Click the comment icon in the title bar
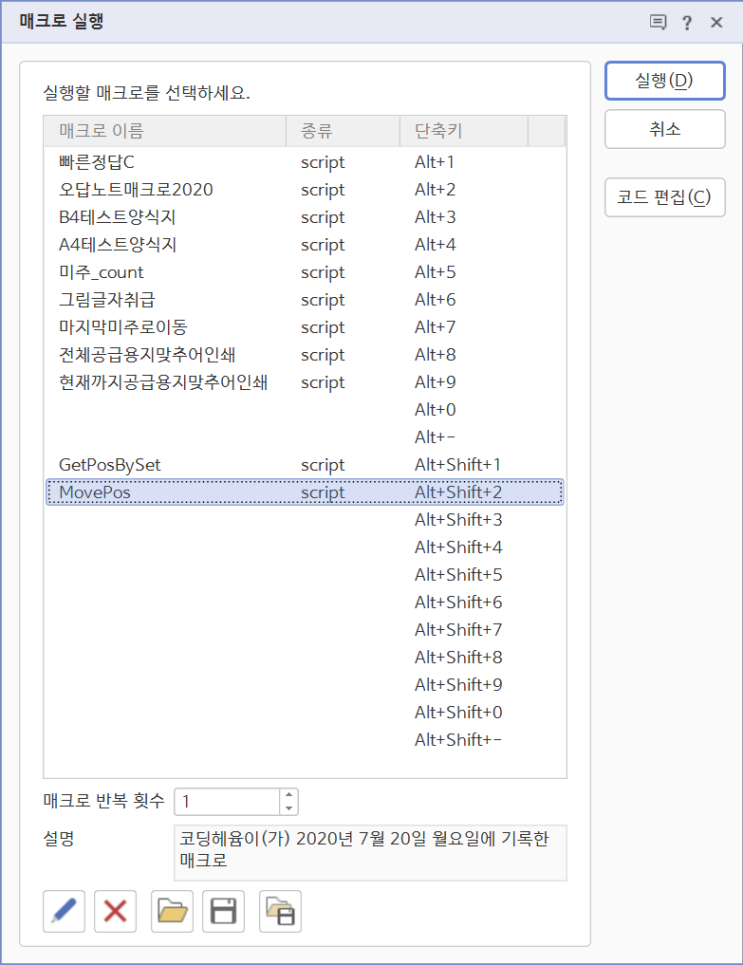Viewport: 743px width, 965px height. tap(658, 23)
